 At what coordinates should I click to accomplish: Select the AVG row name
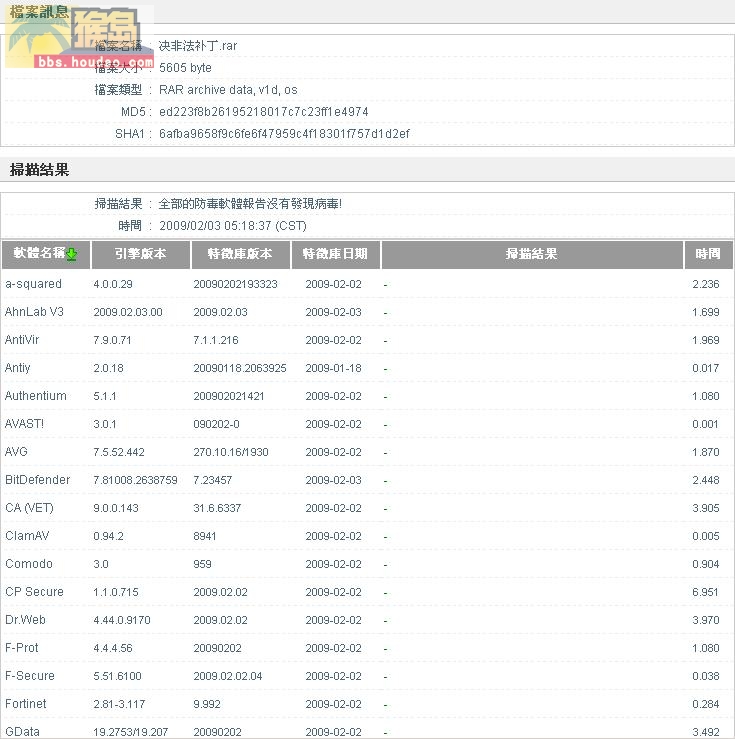(x=16, y=452)
